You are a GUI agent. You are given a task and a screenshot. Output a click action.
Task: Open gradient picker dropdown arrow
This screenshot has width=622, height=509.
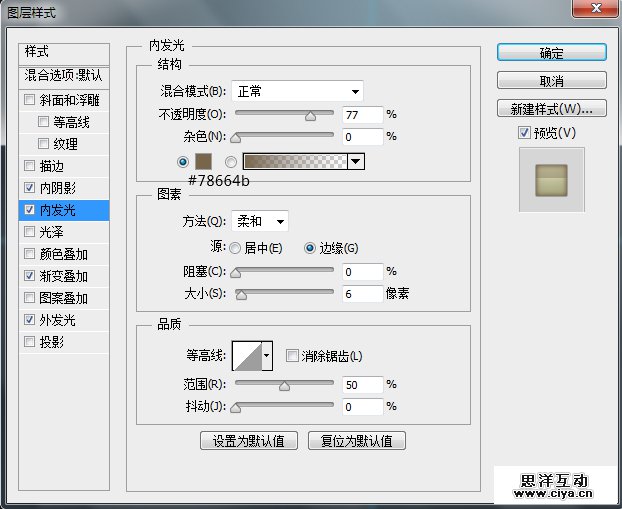pyautogui.click(x=355, y=161)
